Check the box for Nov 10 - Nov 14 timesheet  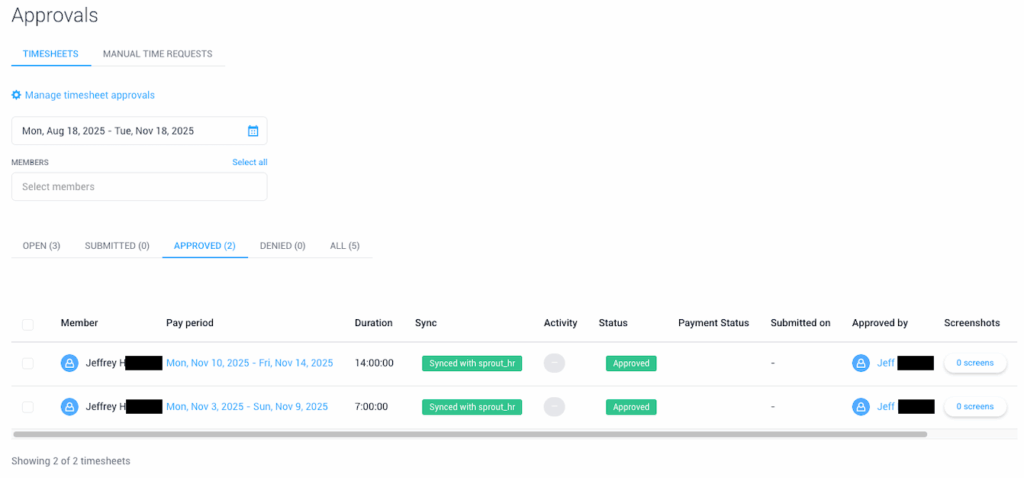pyautogui.click(x=28, y=364)
